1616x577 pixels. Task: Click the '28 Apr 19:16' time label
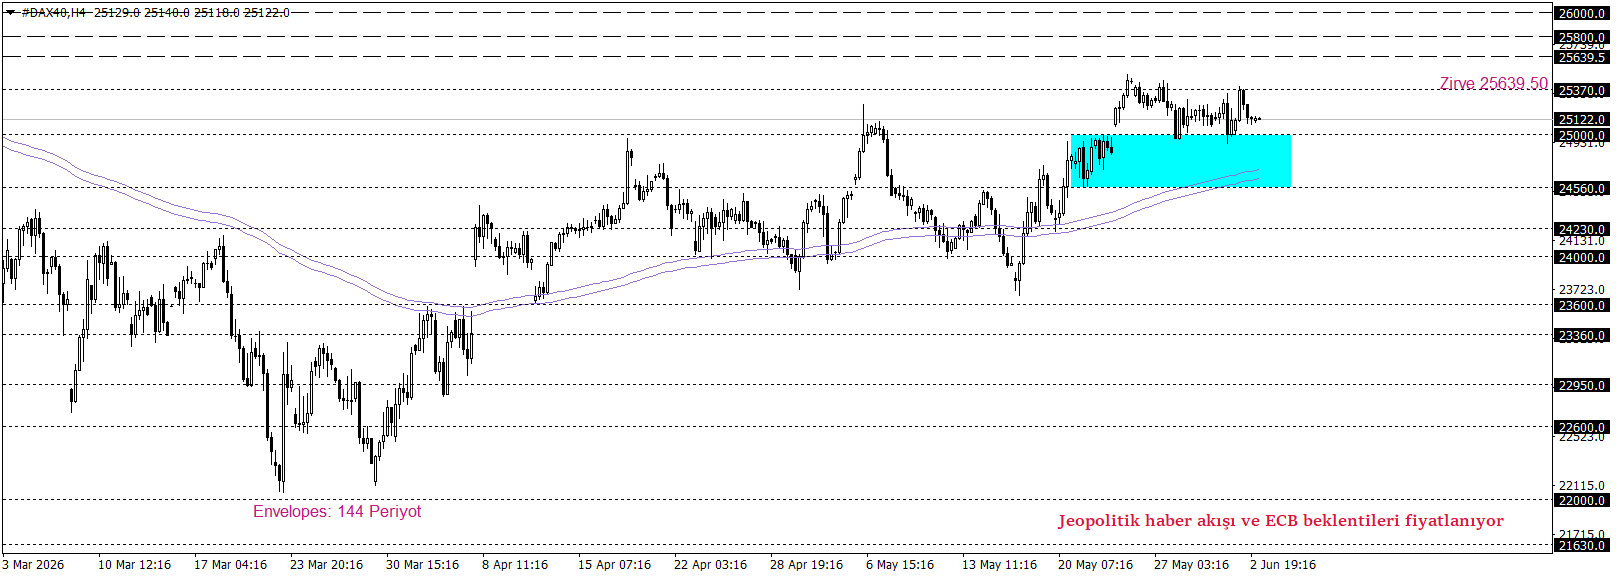[x=806, y=565]
